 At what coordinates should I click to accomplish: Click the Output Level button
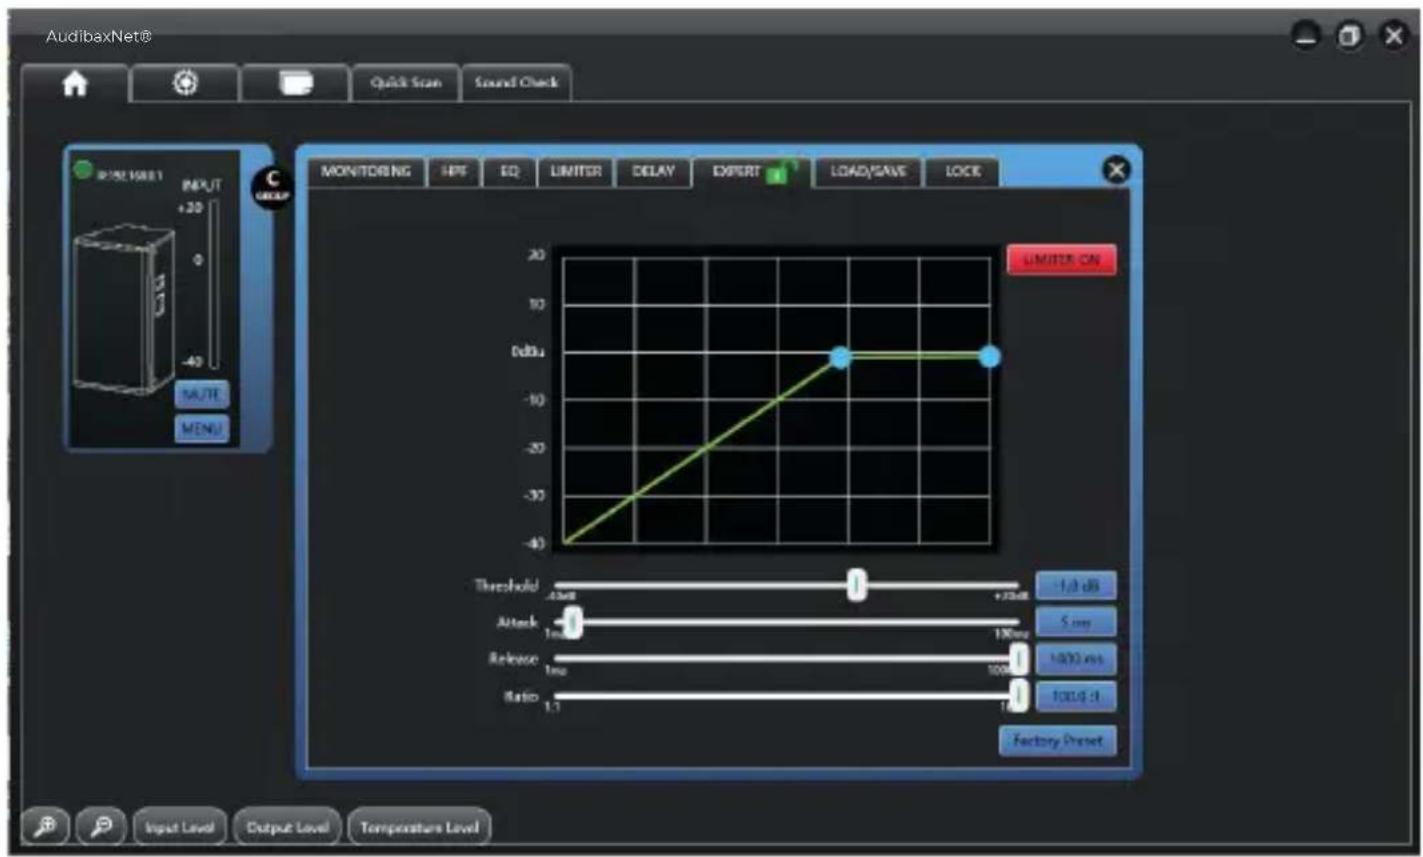click(x=287, y=827)
